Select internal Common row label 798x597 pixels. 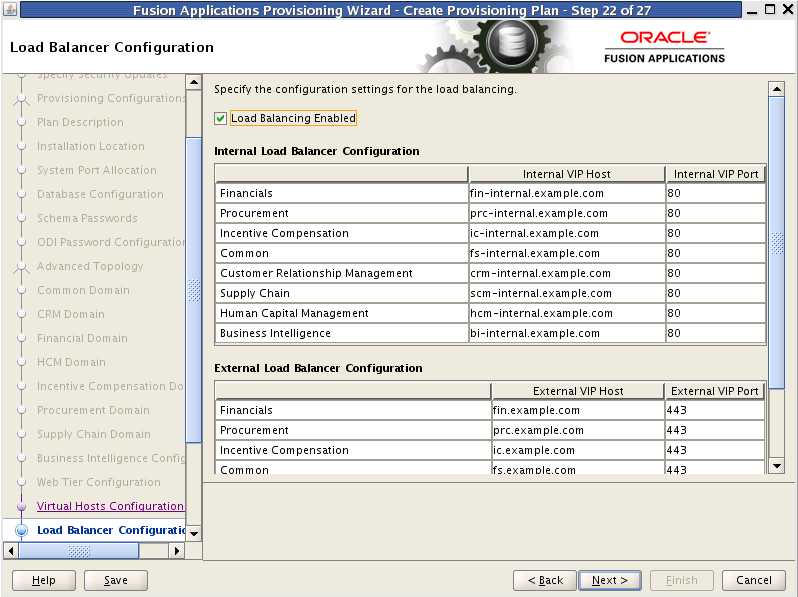tap(244, 253)
